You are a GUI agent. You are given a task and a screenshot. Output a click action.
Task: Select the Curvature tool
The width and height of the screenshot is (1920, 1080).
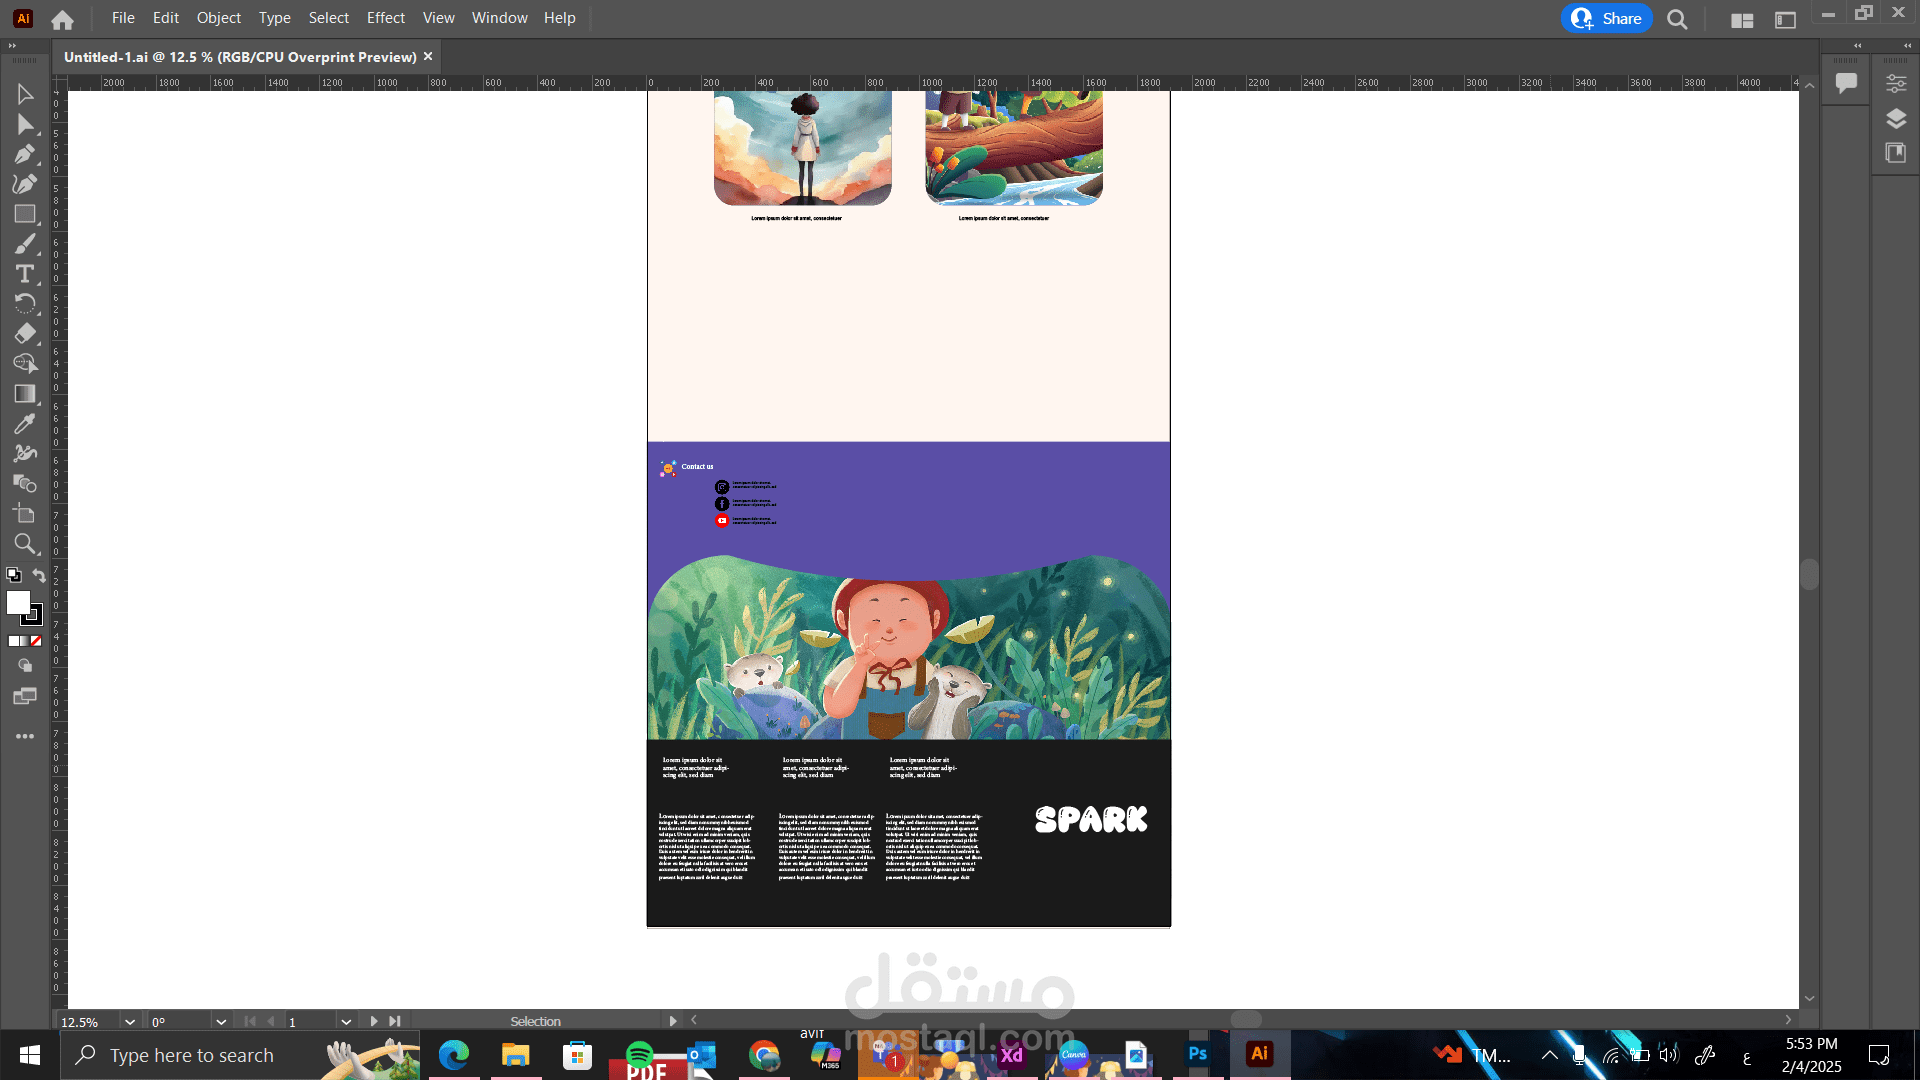[25, 184]
